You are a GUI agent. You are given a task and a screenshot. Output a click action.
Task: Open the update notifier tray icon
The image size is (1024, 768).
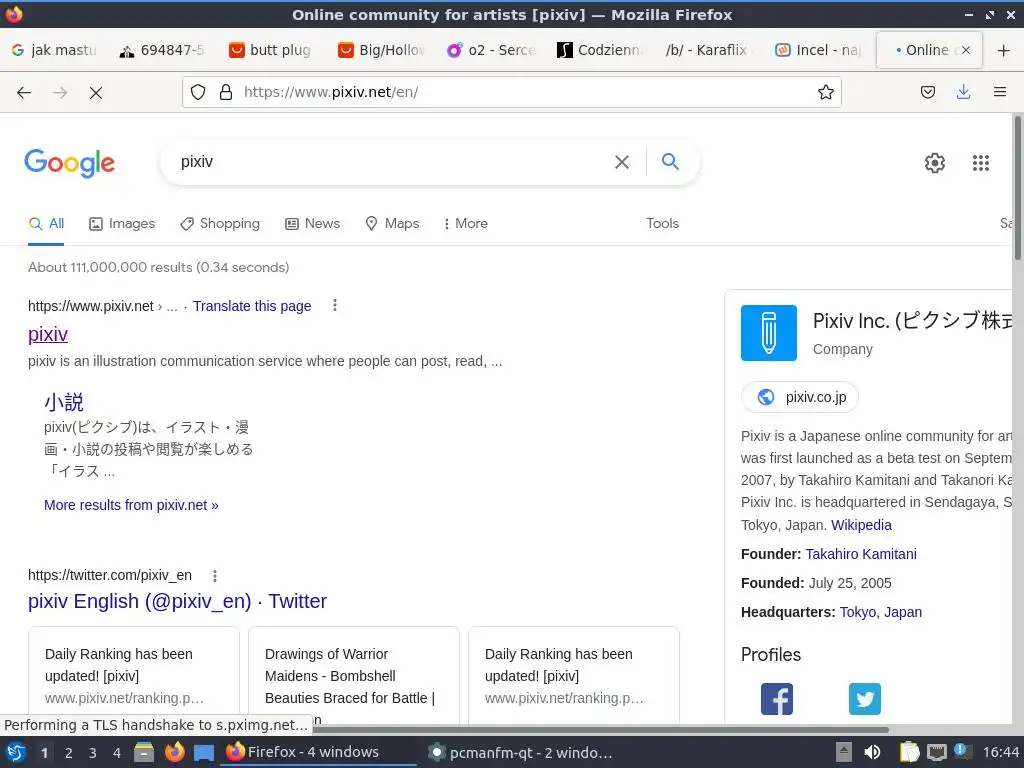point(962,751)
